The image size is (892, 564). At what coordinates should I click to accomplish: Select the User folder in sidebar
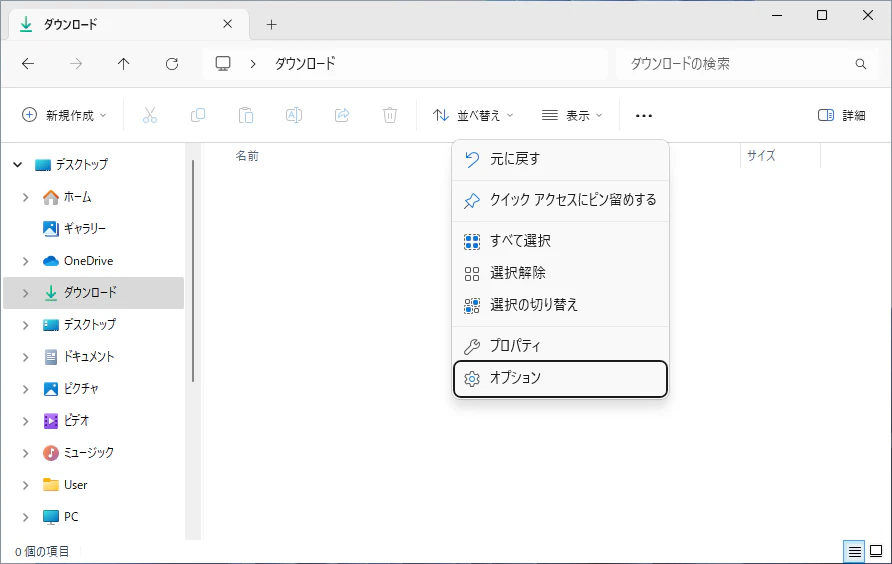[x=76, y=485]
